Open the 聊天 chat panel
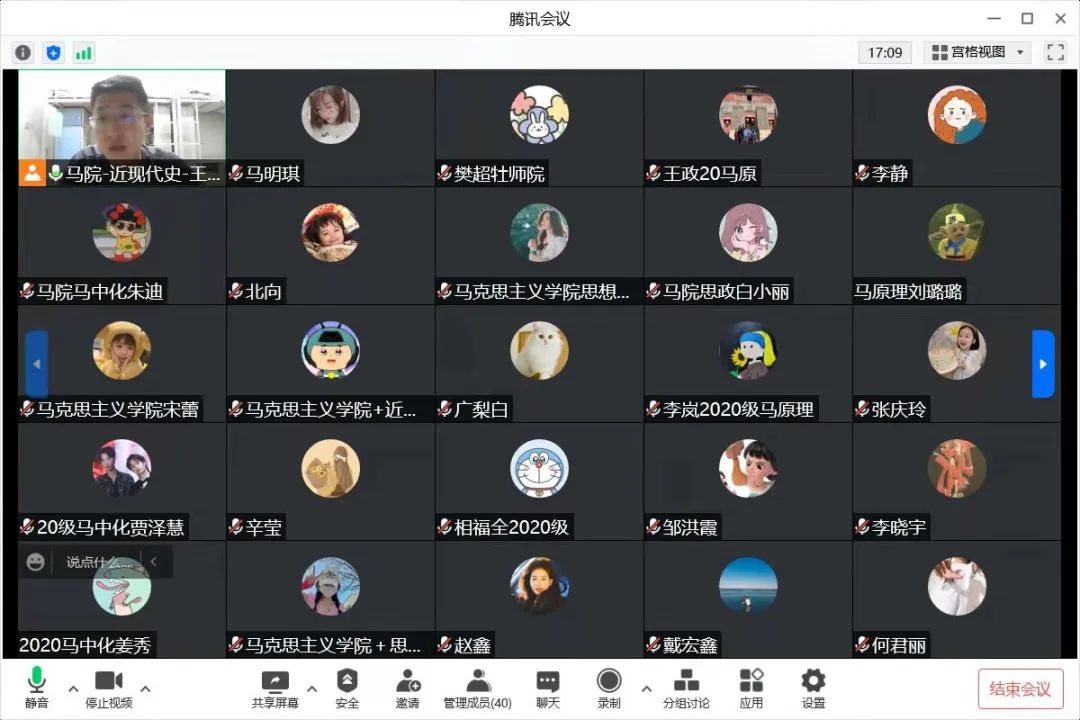 point(548,688)
